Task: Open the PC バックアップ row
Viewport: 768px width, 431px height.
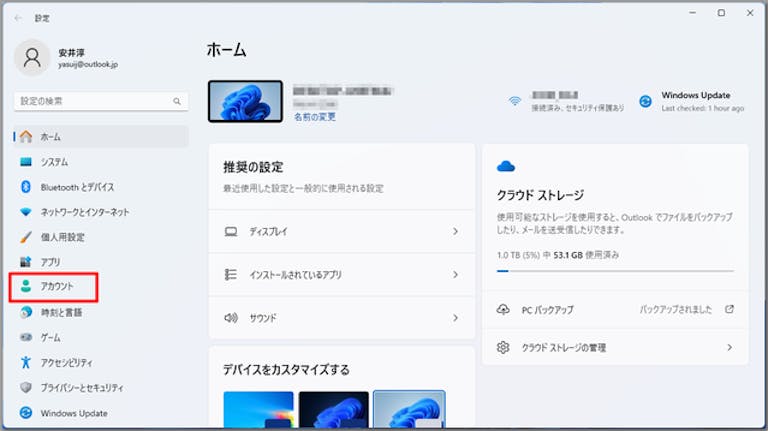Action: pyautogui.click(x=615, y=309)
